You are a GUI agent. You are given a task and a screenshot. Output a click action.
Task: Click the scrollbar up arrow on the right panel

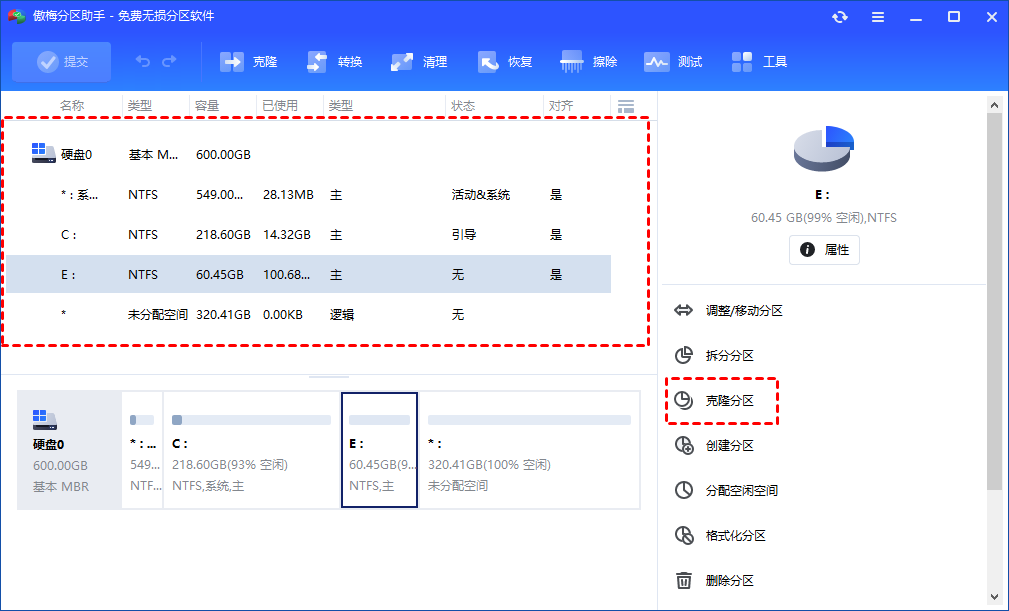coord(994,103)
